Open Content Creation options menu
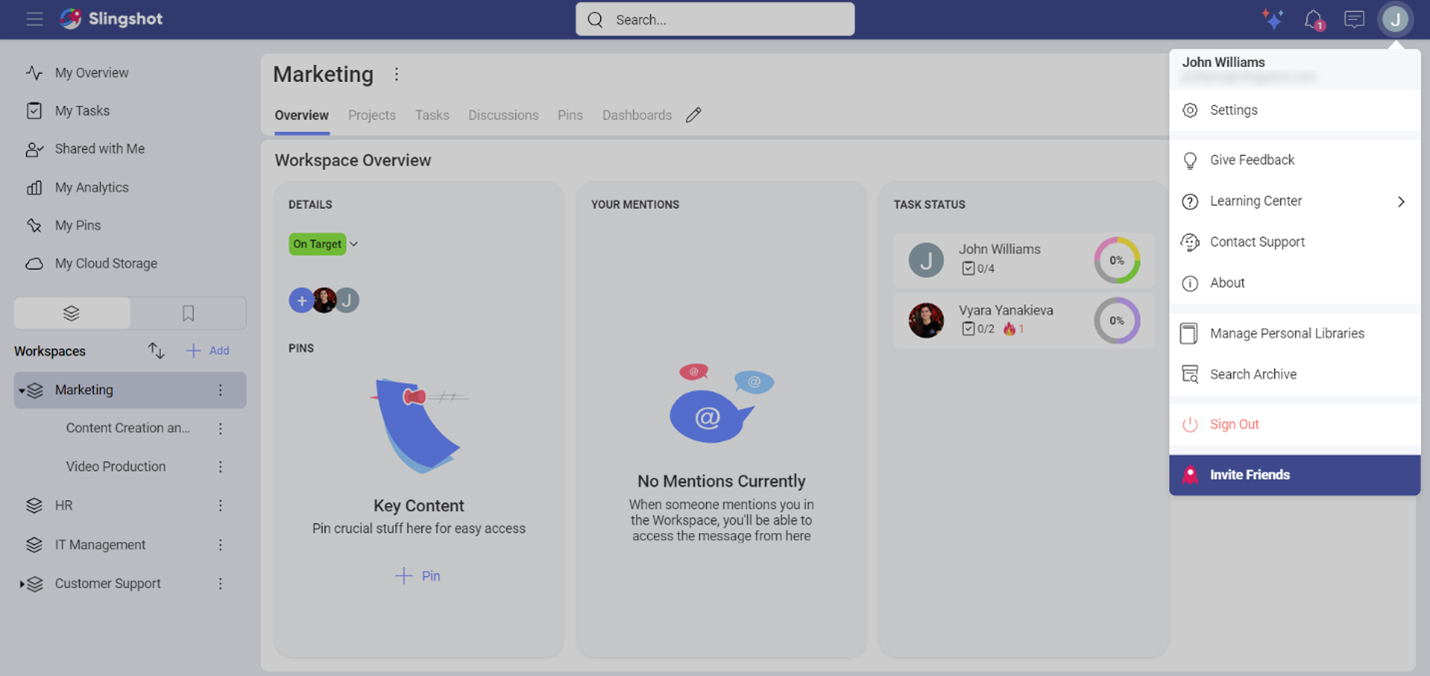The image size is (1430, 676). point(221,428)
